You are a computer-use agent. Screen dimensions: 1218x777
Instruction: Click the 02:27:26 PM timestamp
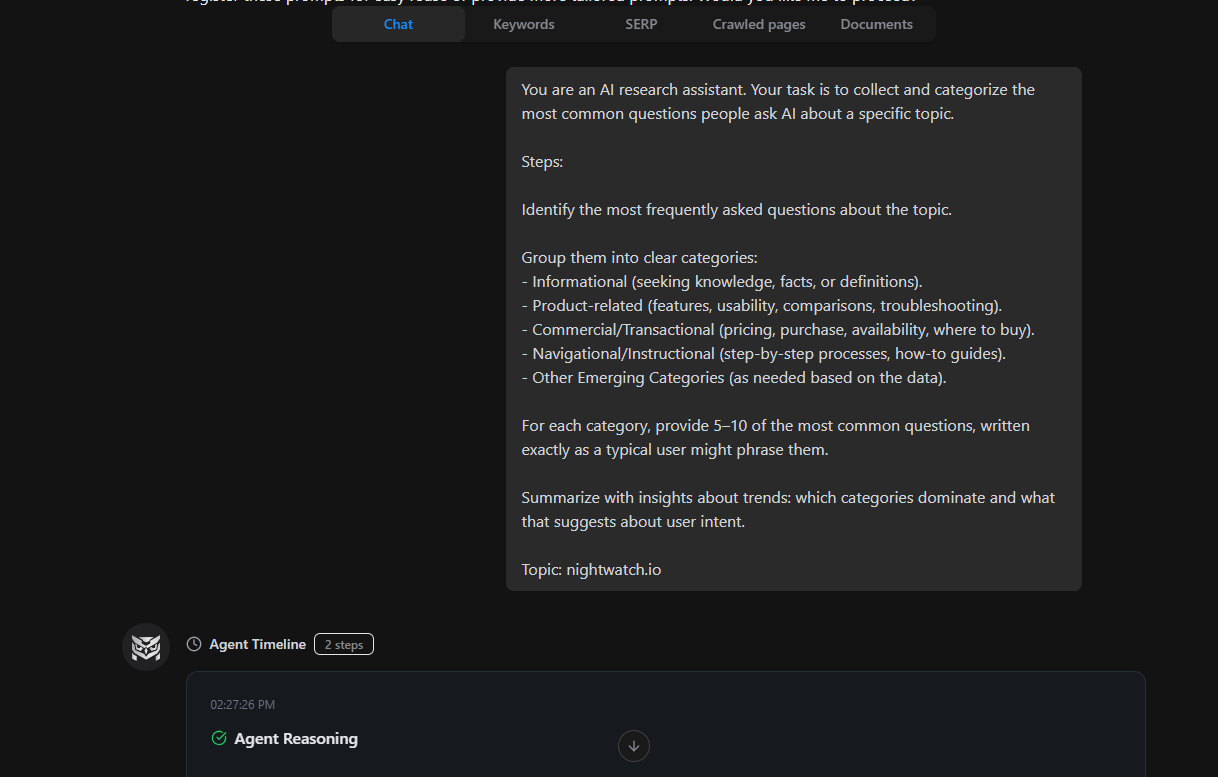[241, 704]
